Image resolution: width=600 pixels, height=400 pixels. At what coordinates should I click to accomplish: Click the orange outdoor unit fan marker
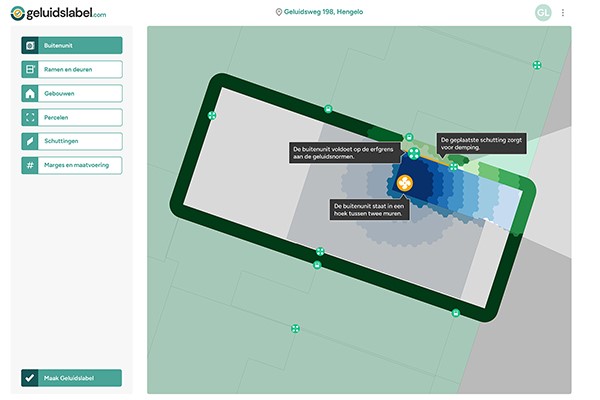405,185
